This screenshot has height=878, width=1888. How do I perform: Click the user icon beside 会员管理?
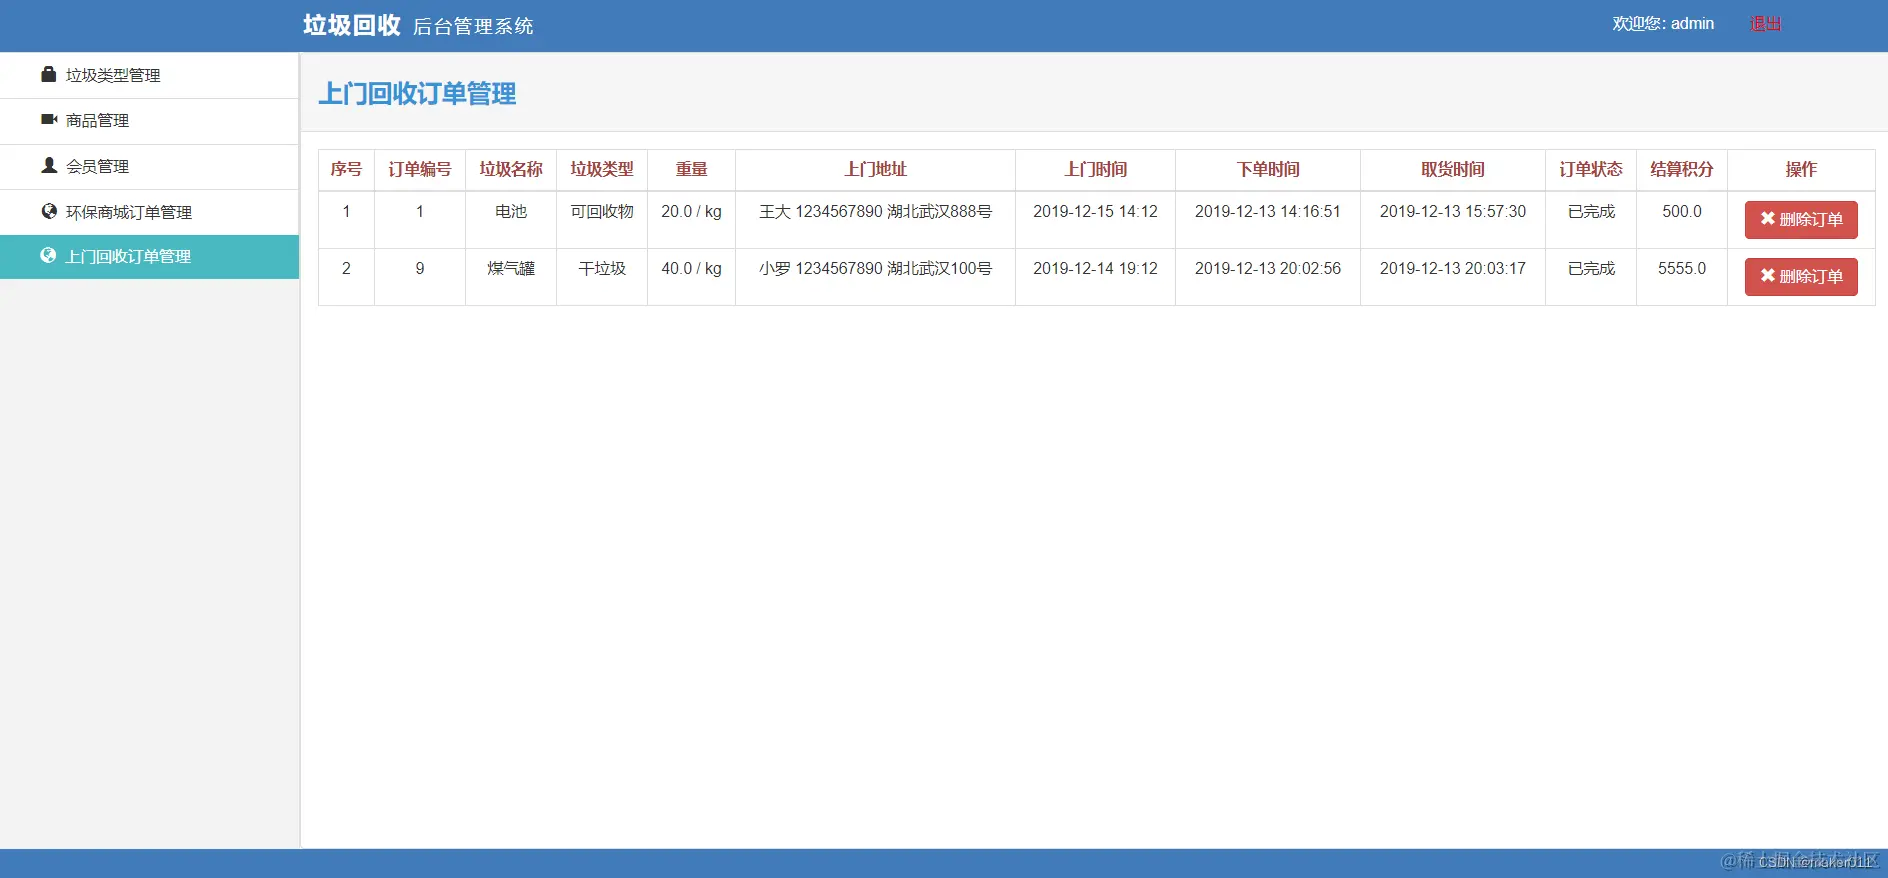point(49,165)
